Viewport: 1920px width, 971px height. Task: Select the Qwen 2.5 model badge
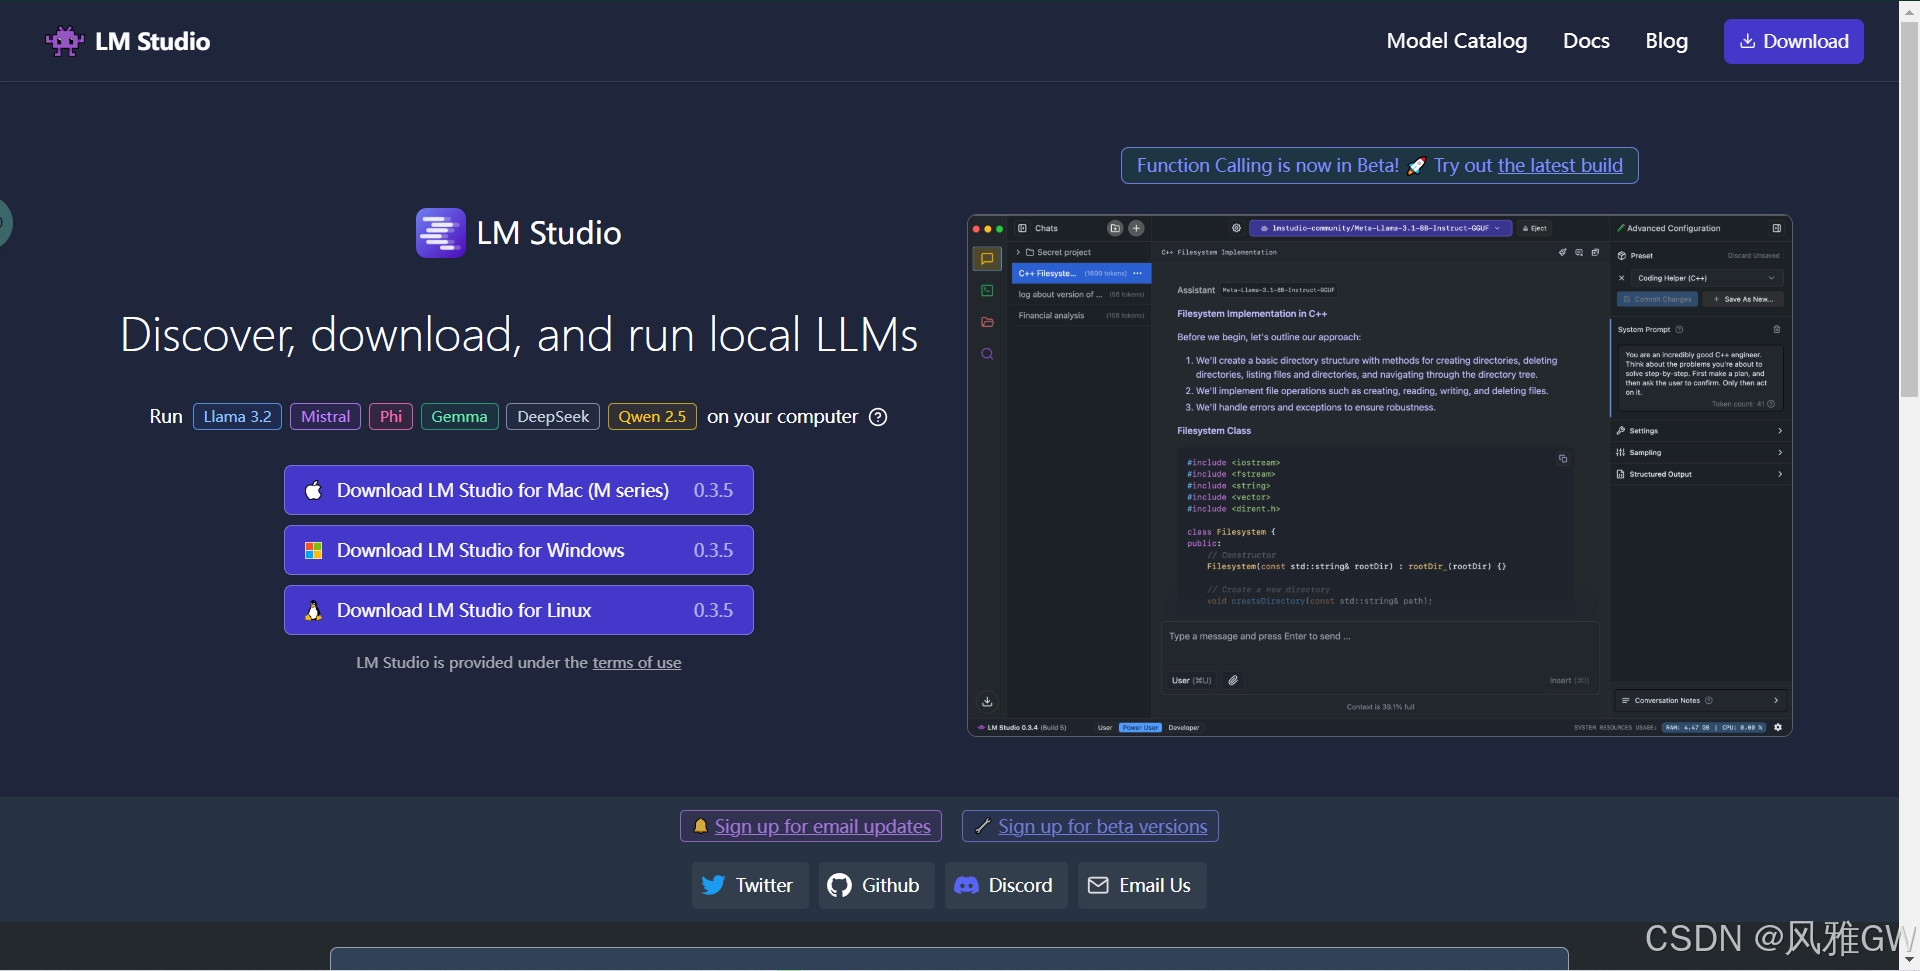pos(652,417)
